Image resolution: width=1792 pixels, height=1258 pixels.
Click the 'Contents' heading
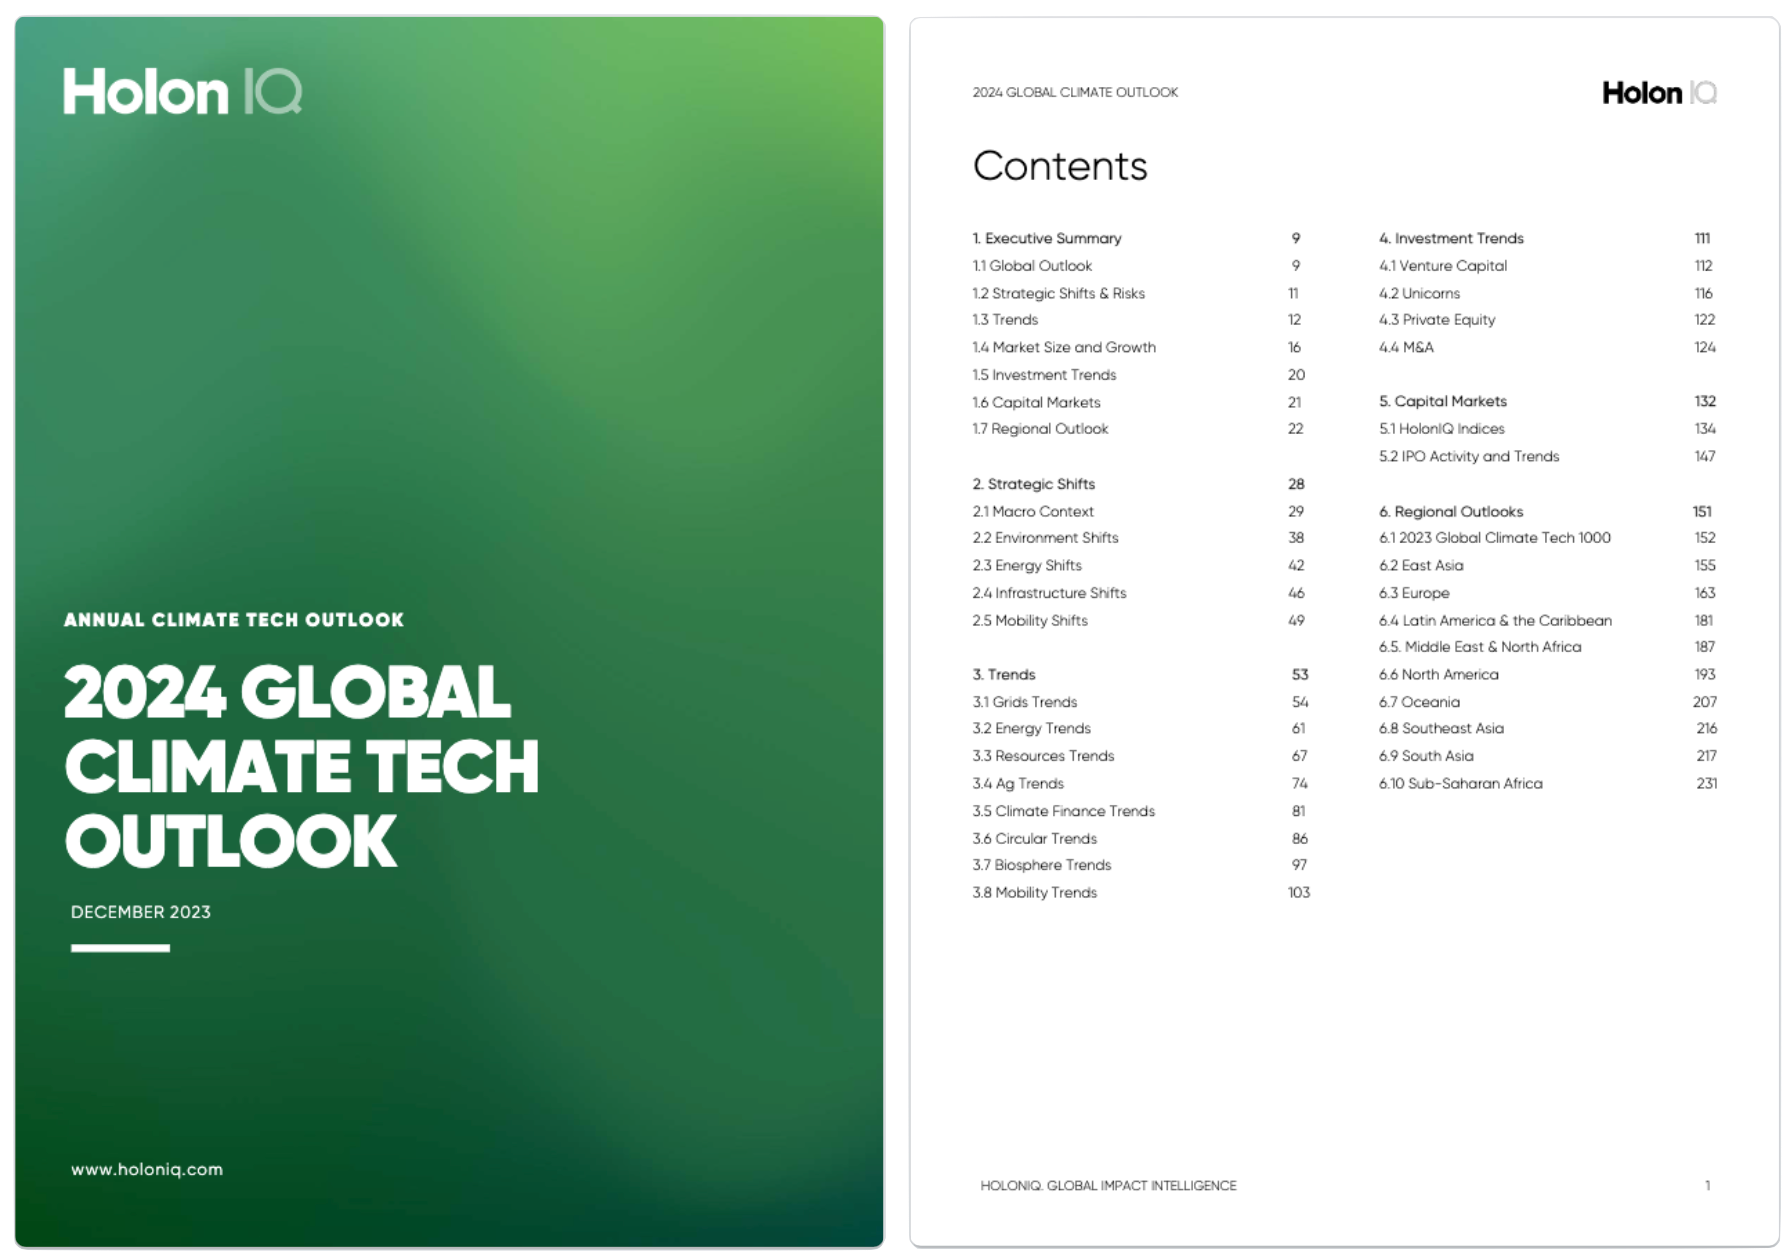[x=1060, y=165]
